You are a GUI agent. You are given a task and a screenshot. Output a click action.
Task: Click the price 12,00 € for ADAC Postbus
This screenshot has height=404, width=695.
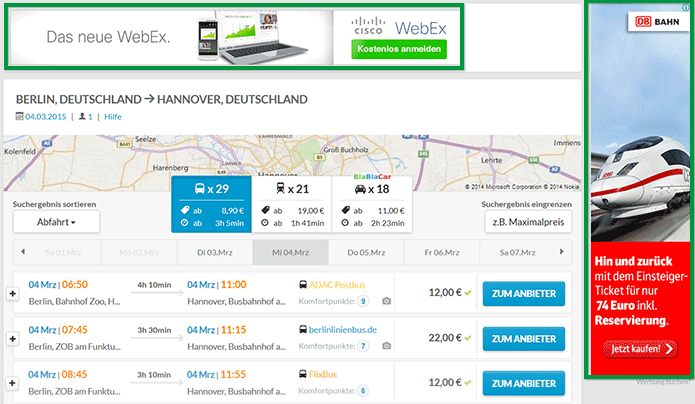tap(445, 293)
